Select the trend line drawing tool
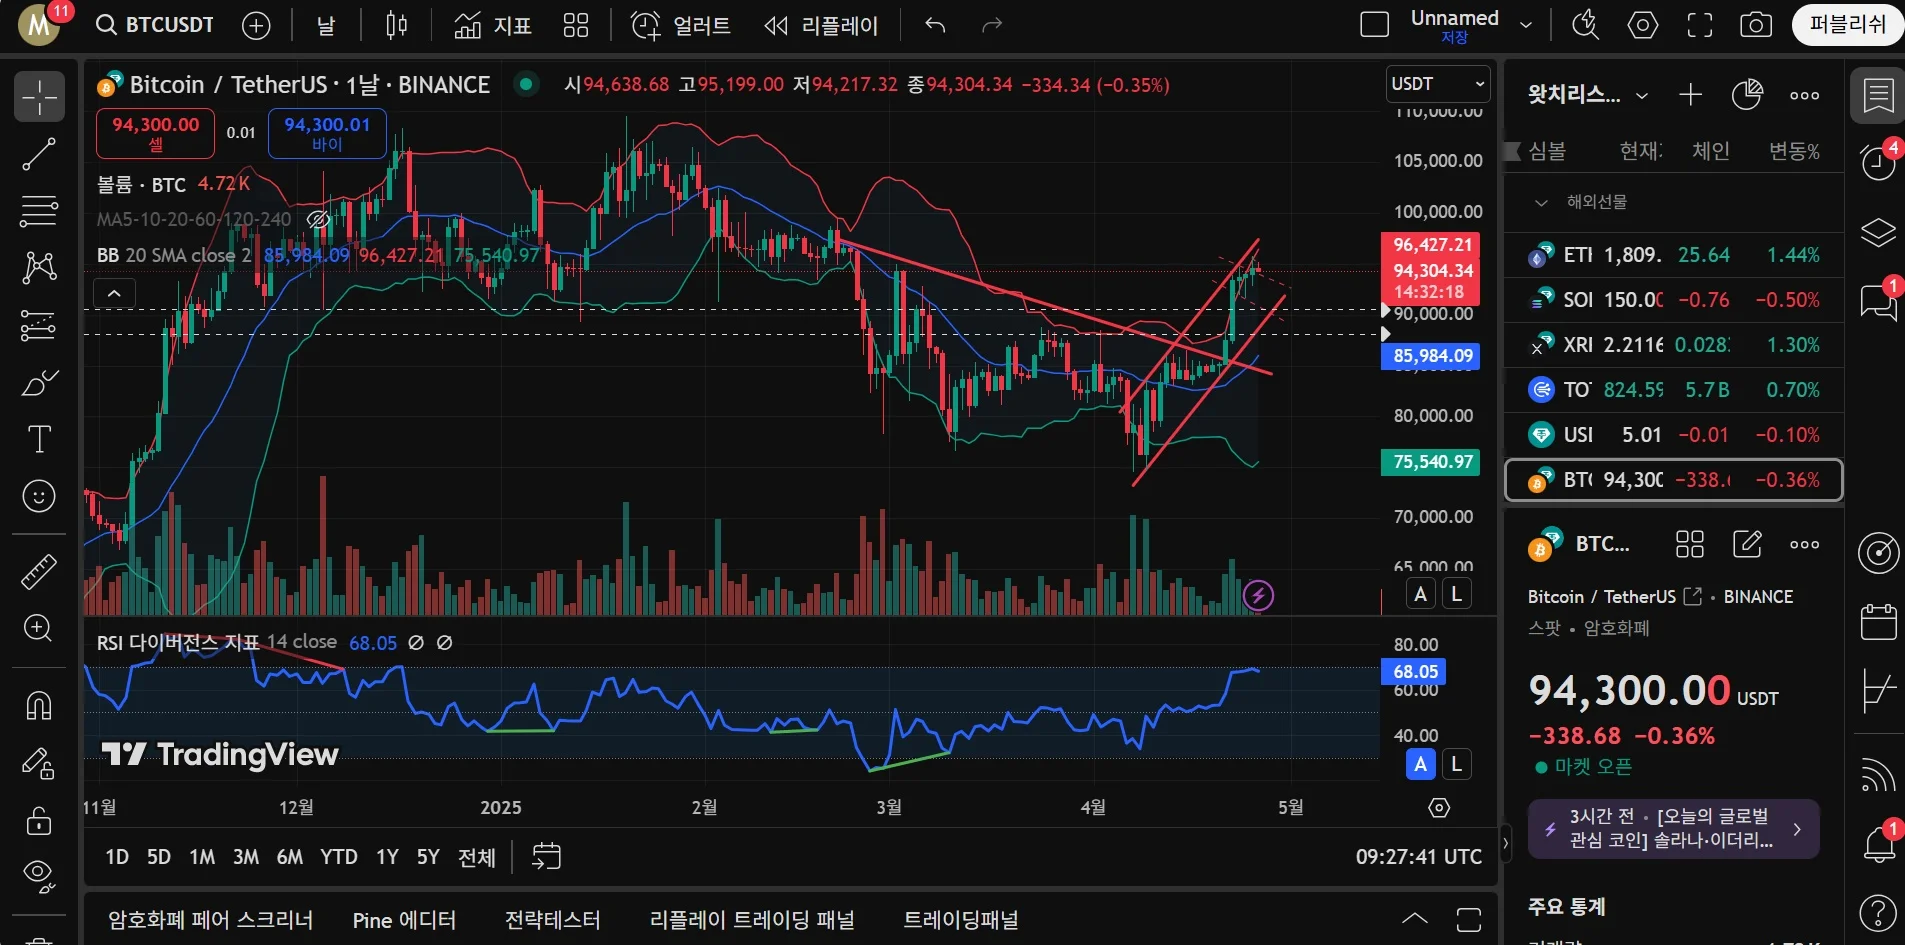 [39, 154]
